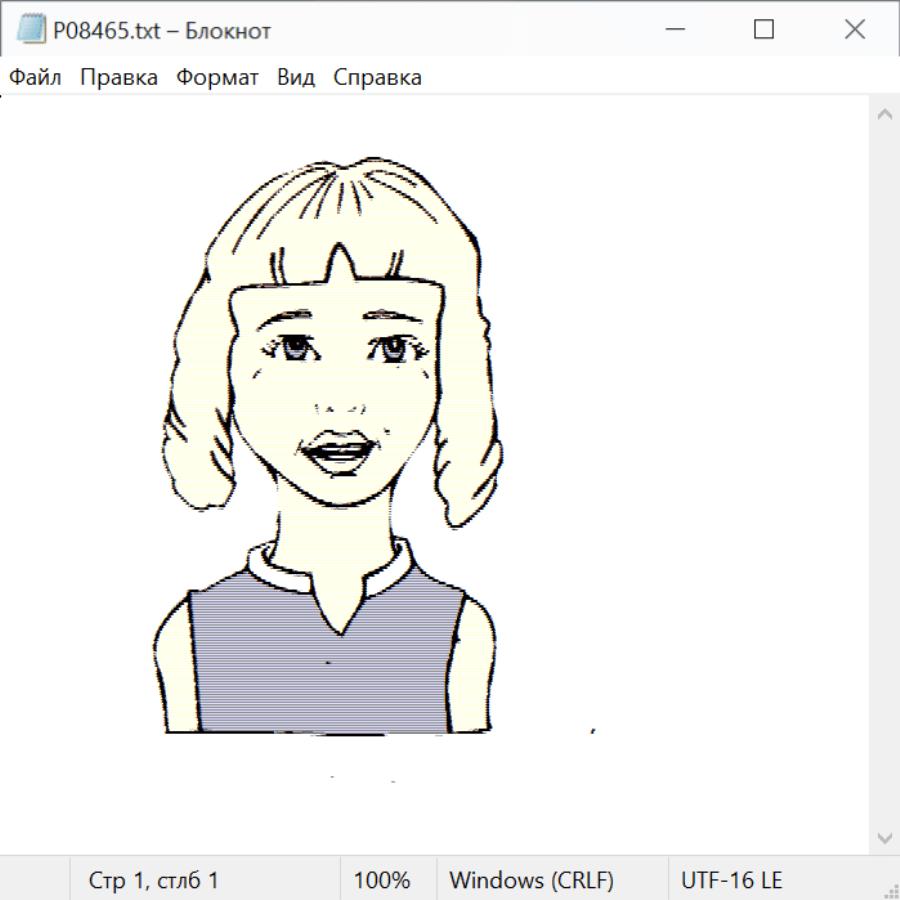Click the resize grip in bottom corner
Screen dimensions: 900x900
click(x=890, y=890)
